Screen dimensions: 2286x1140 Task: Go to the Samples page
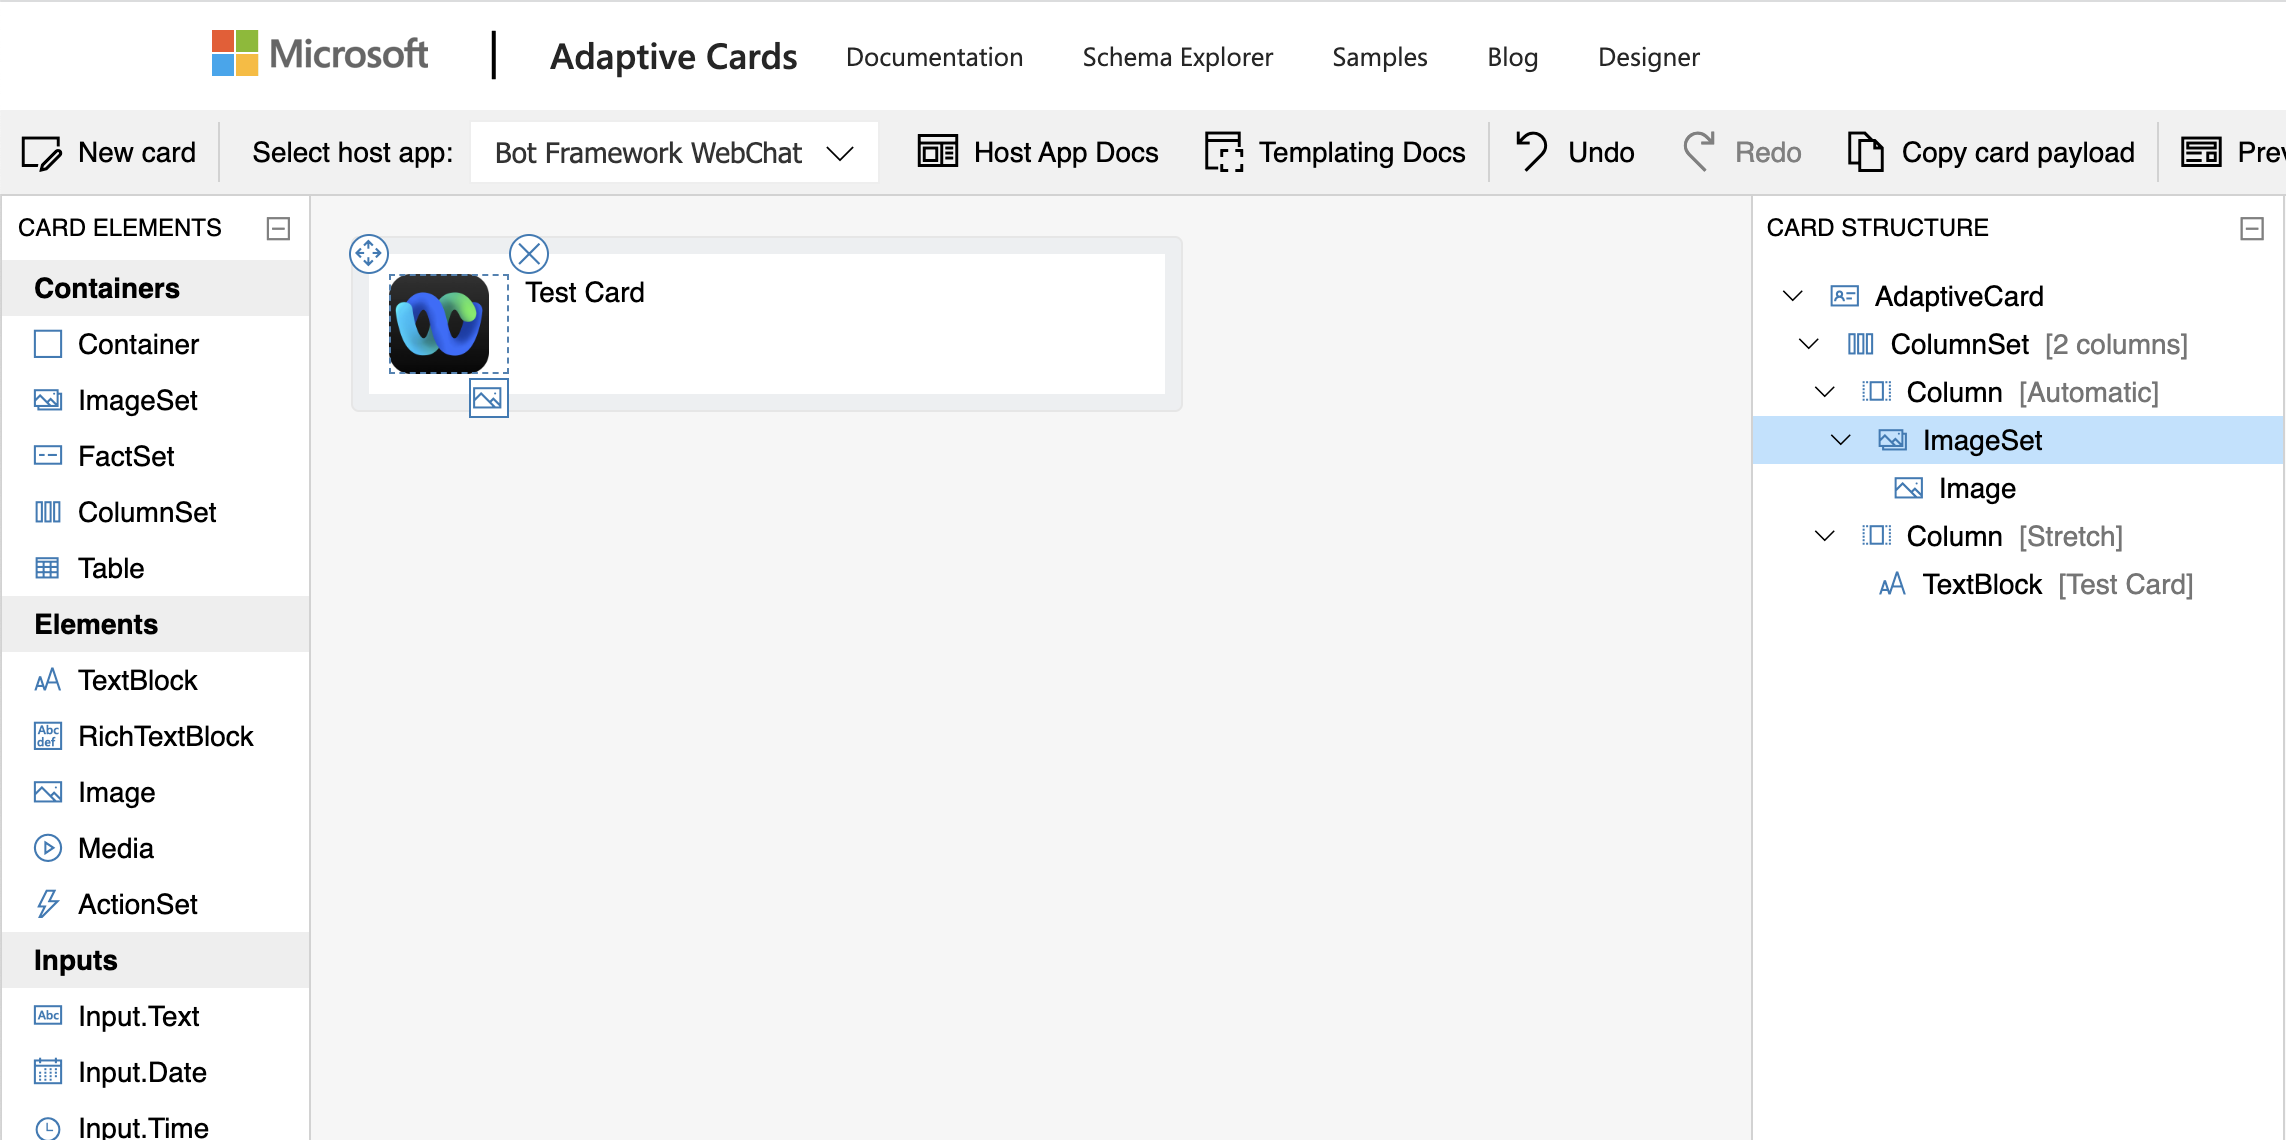(1379, 57)
